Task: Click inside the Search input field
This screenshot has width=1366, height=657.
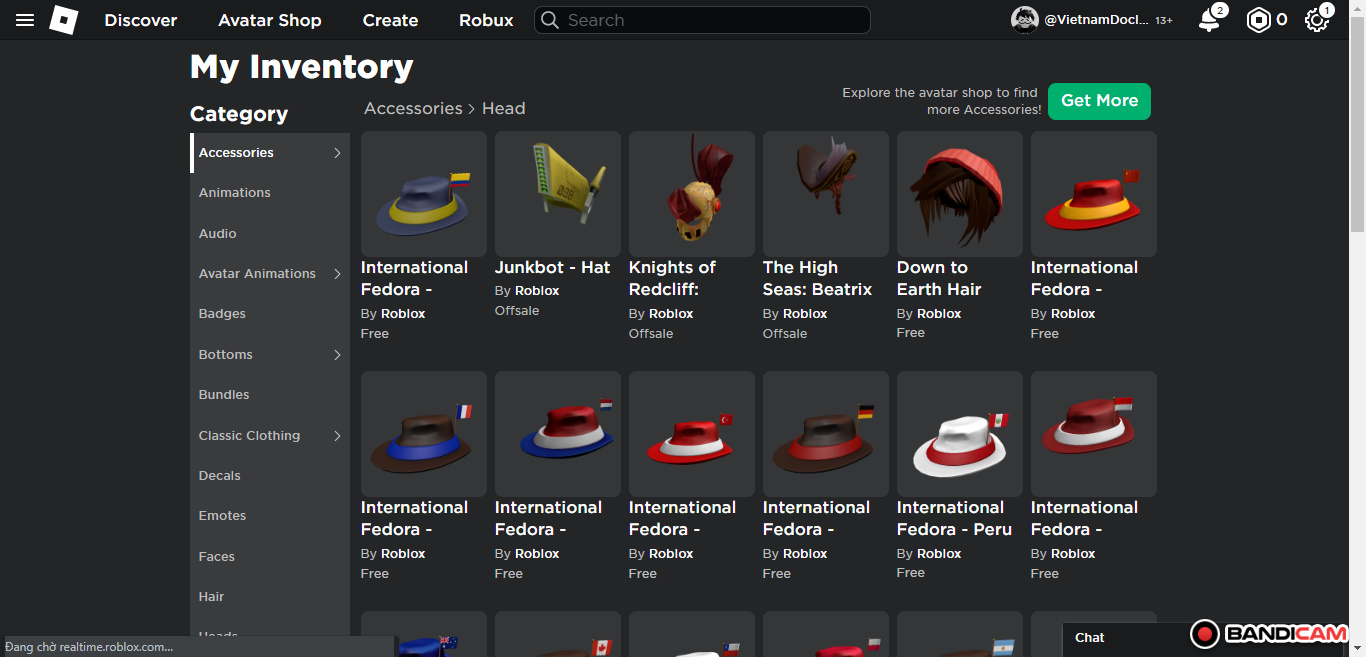Action: (710, 20)
